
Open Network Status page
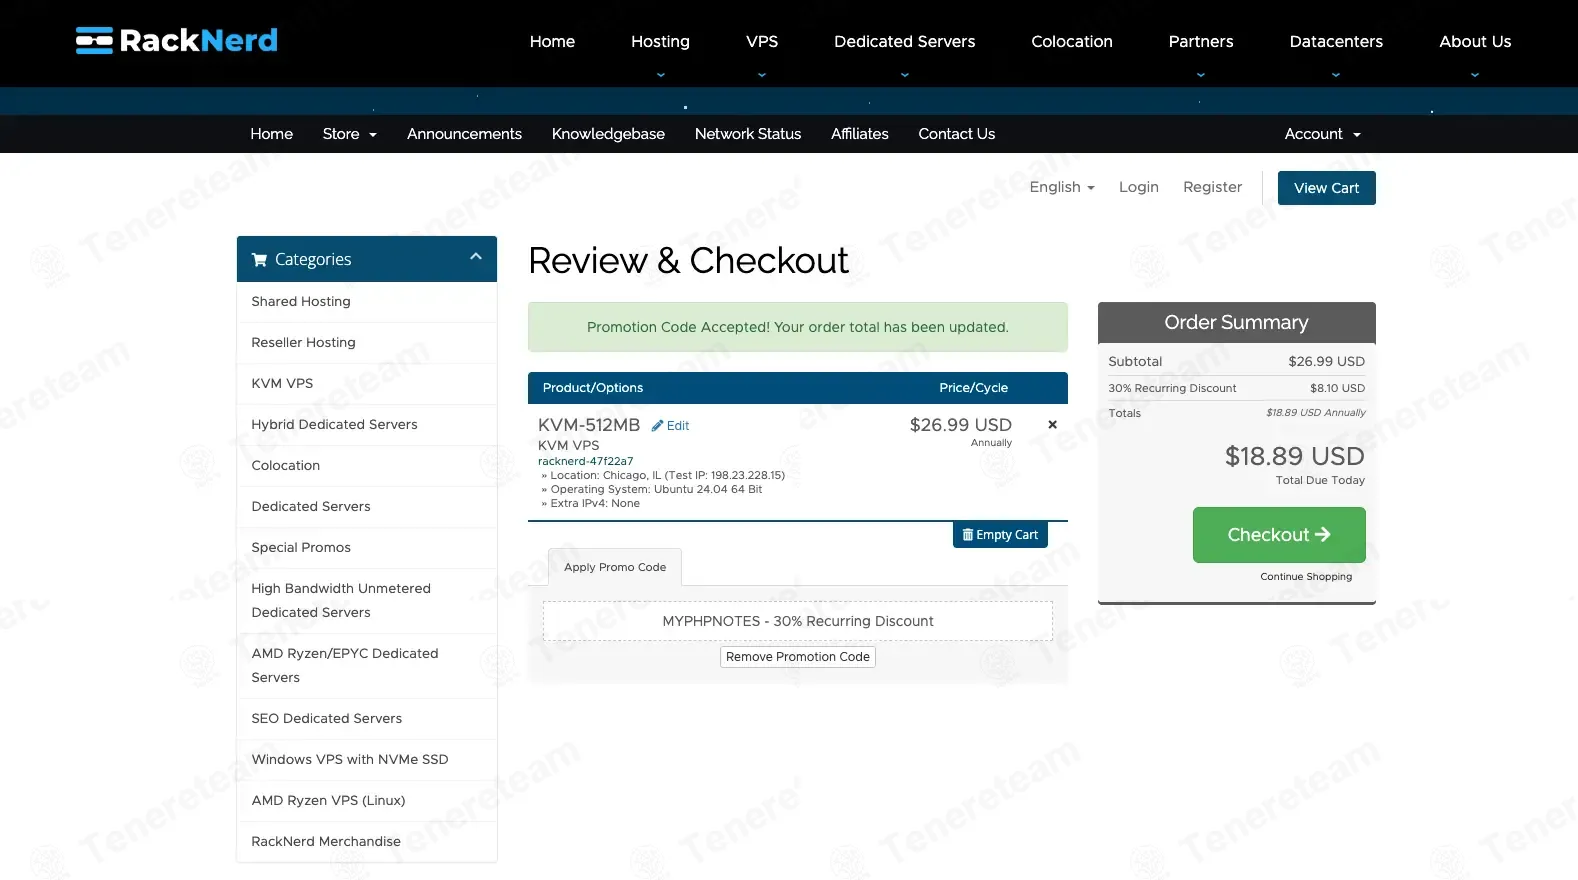748,134
